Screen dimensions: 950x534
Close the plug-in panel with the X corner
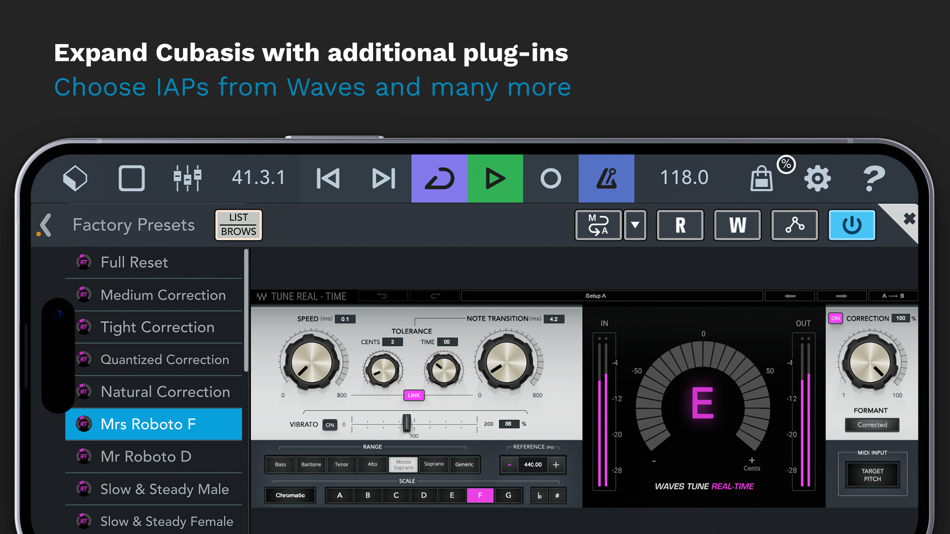tap(908, 218)
